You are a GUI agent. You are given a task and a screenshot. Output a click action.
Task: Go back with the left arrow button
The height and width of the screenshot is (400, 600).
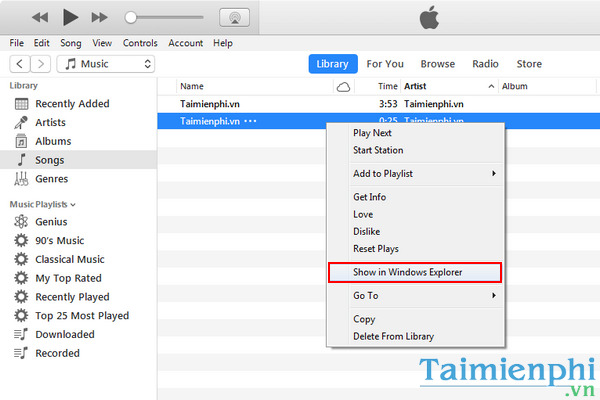(x=20, y=64)
